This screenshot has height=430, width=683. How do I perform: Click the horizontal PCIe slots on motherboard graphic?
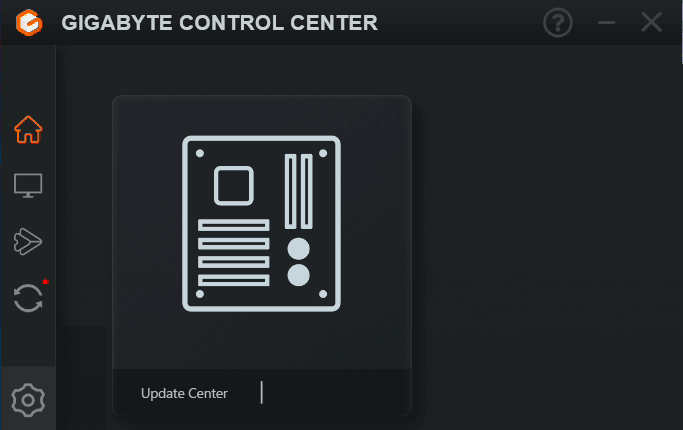tap(233, 253)
